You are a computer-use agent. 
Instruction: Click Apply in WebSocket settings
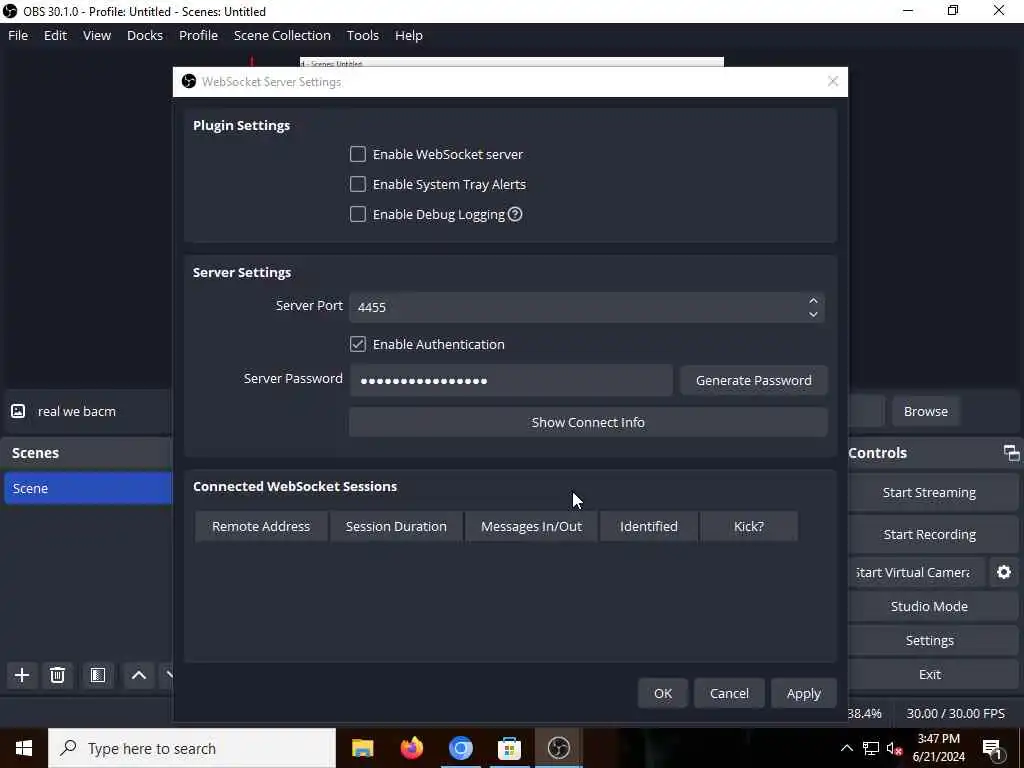click(x=803, y=694)
